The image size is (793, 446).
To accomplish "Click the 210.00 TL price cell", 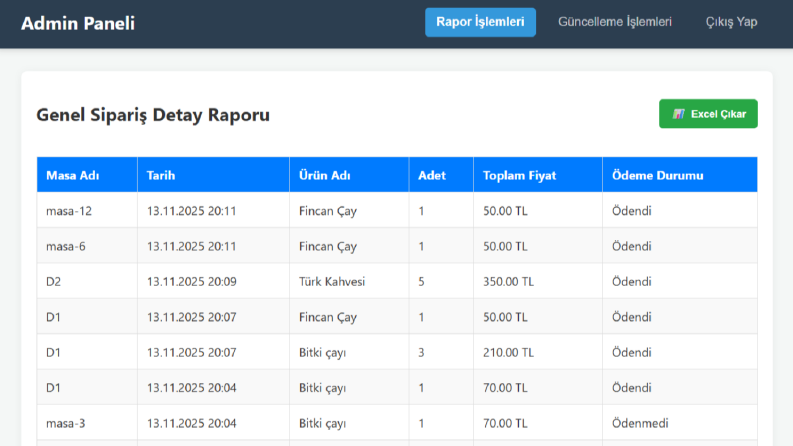I will (538, 352).
